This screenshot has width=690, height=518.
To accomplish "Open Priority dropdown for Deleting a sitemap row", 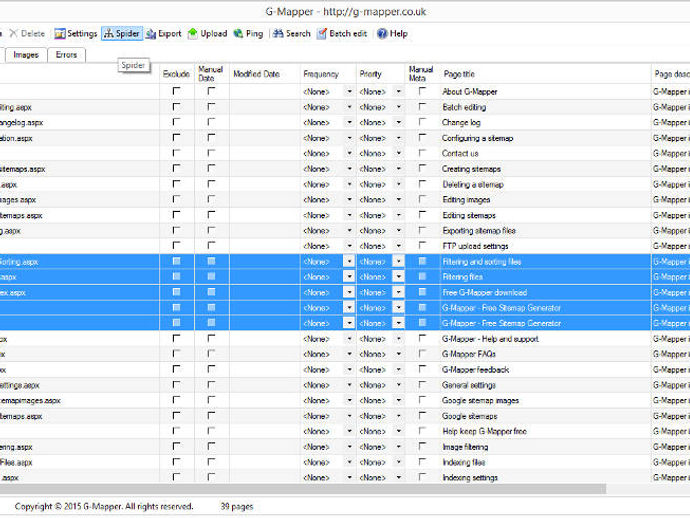I will pos(398,184).
